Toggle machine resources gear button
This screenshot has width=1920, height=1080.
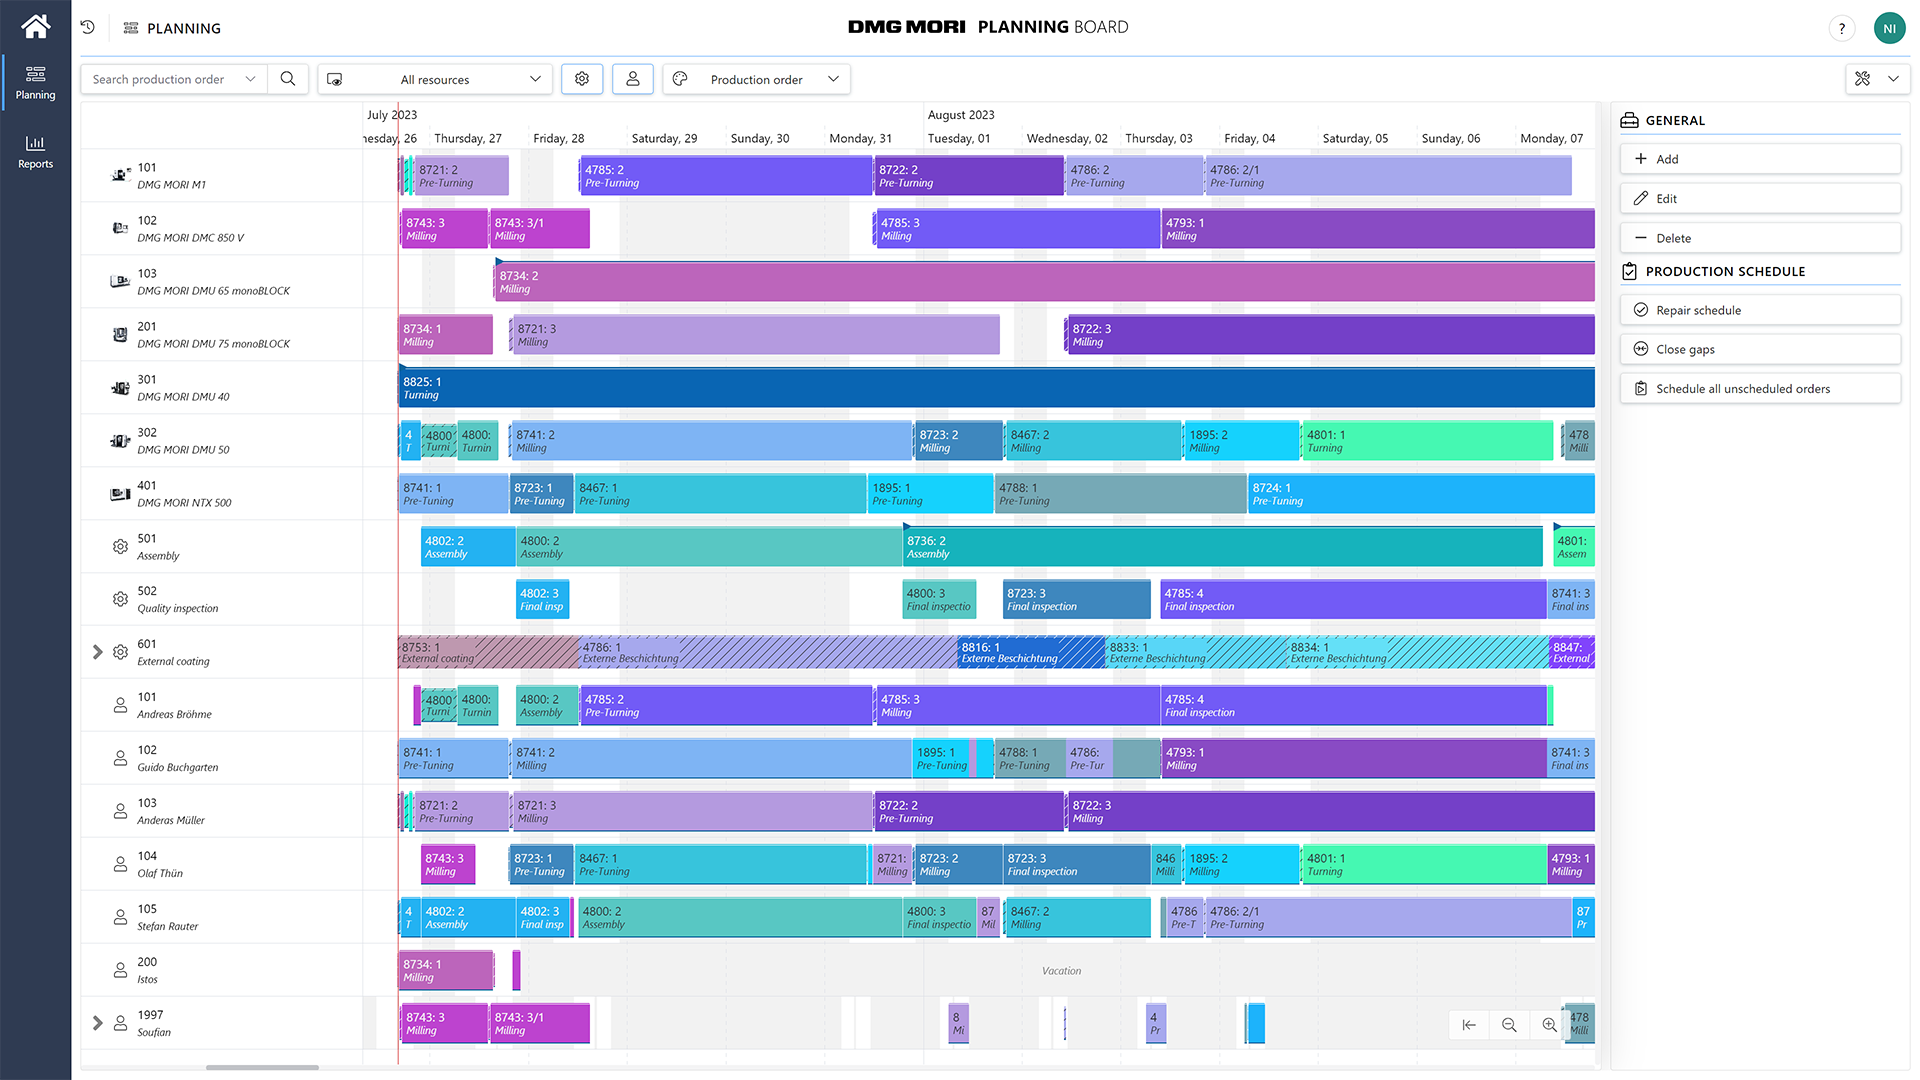pyautogui.click(x=582, y=79)
